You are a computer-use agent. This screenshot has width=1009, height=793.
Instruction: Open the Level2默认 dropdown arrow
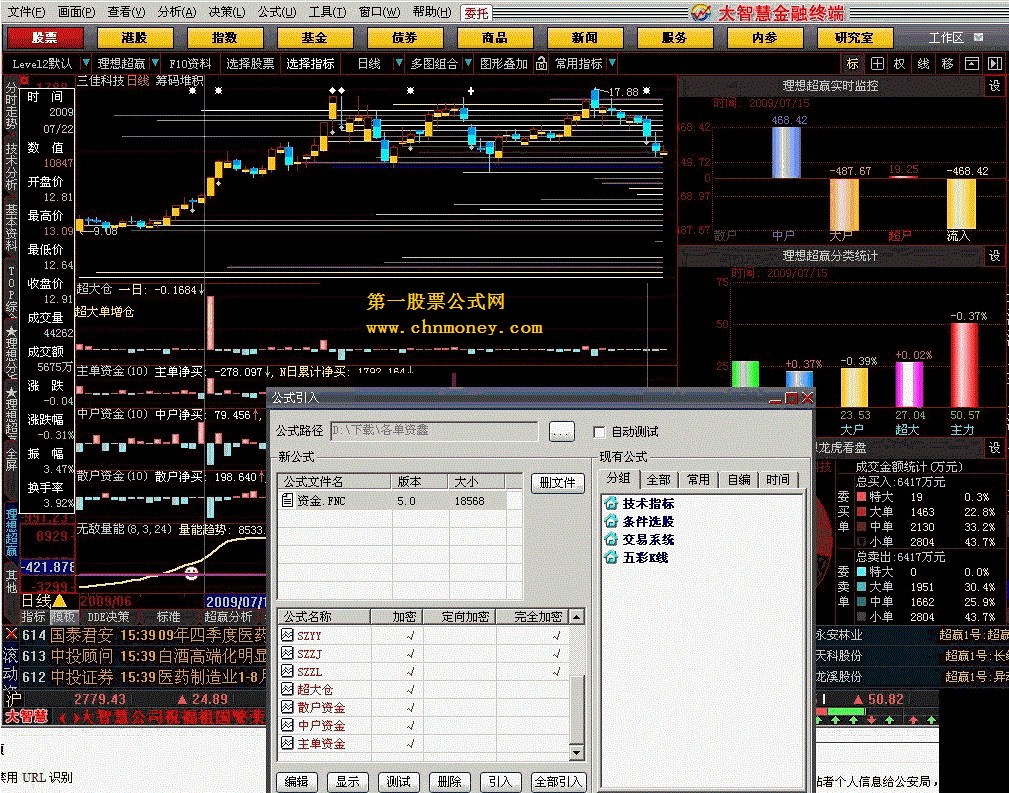(x=85, y=63)
